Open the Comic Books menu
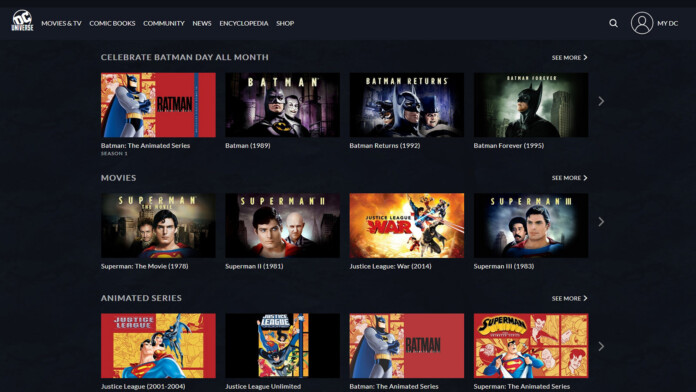 click(112, 23)
